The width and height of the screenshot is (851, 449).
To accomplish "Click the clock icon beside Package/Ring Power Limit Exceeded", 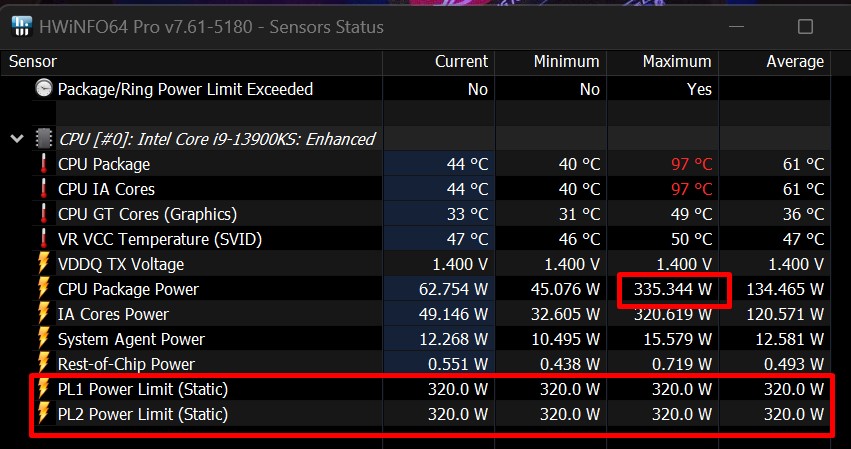I will click(x=43, y=88).
